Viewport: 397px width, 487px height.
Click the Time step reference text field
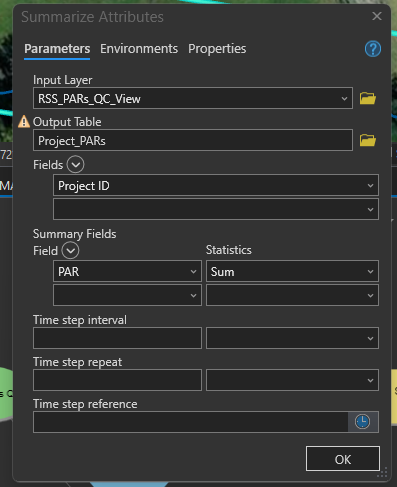pyautogui.click(x=191, y=422)
